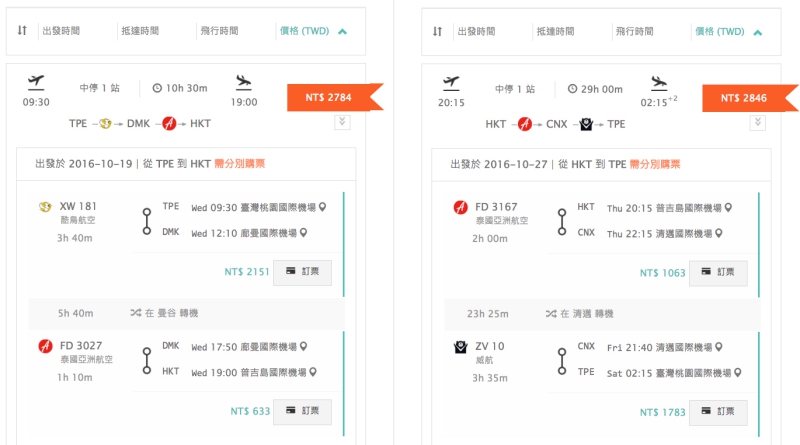The width and height of the screenshot is (800, 445).
Task: Click sort icon in right panel header
Action: tap(437, 31)
